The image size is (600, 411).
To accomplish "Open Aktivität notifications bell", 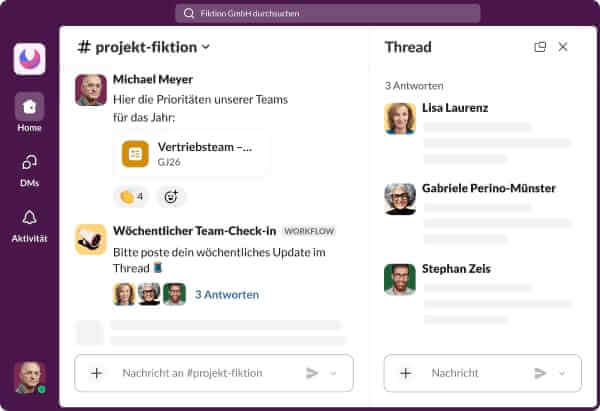I will 29,226.
